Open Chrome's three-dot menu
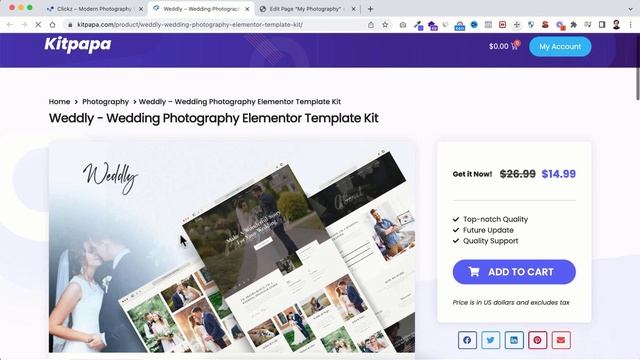640x360 pixels. [x=631, y=25]
